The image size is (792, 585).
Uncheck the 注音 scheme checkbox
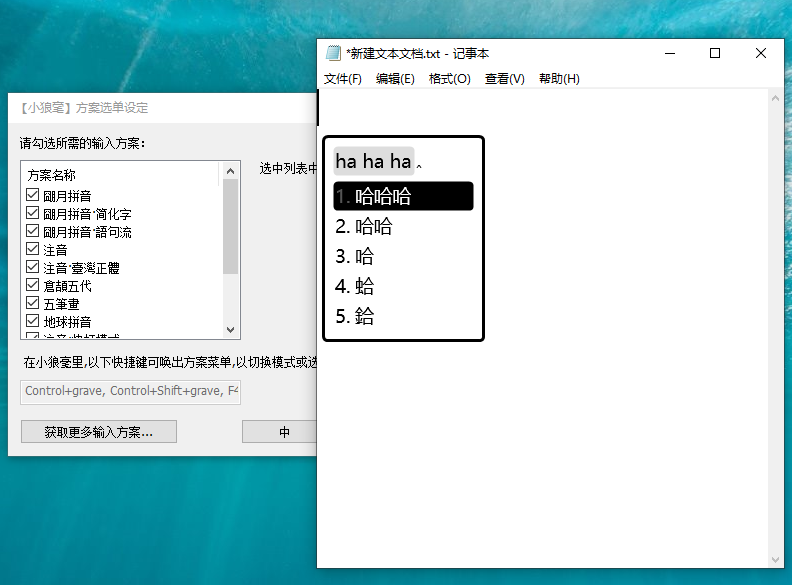click(x=32, y=249)
